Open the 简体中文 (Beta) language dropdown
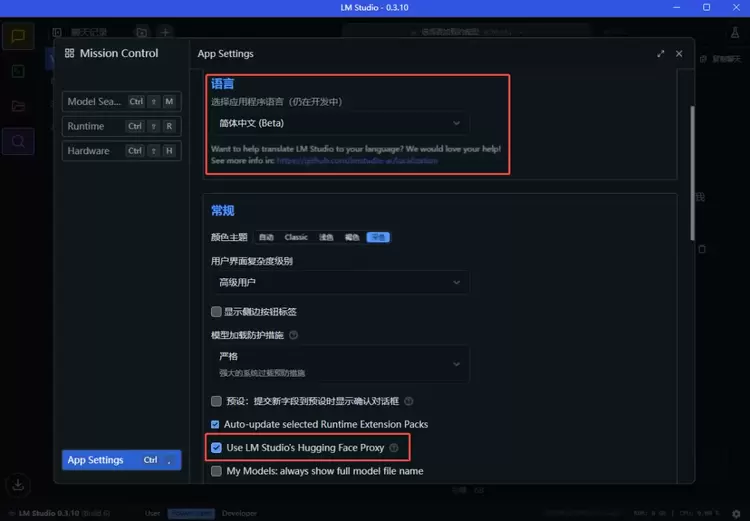The image size is (750, 521). pos(339,123)
